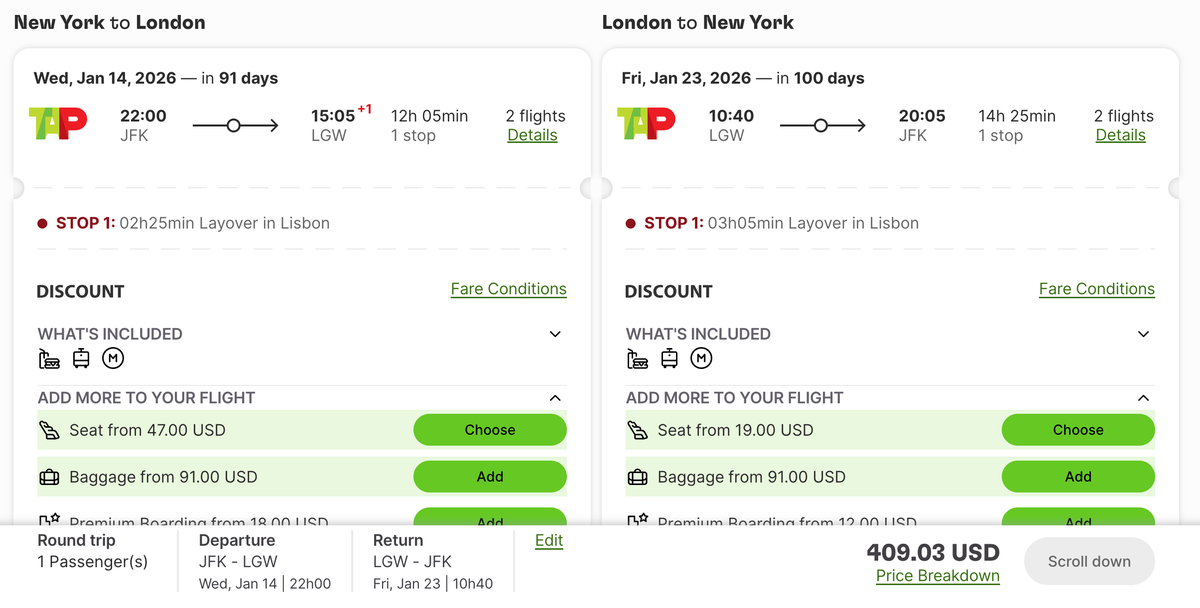1200x608 pixels.
Task: Open flight Details for New York to London
Action: 532,135
